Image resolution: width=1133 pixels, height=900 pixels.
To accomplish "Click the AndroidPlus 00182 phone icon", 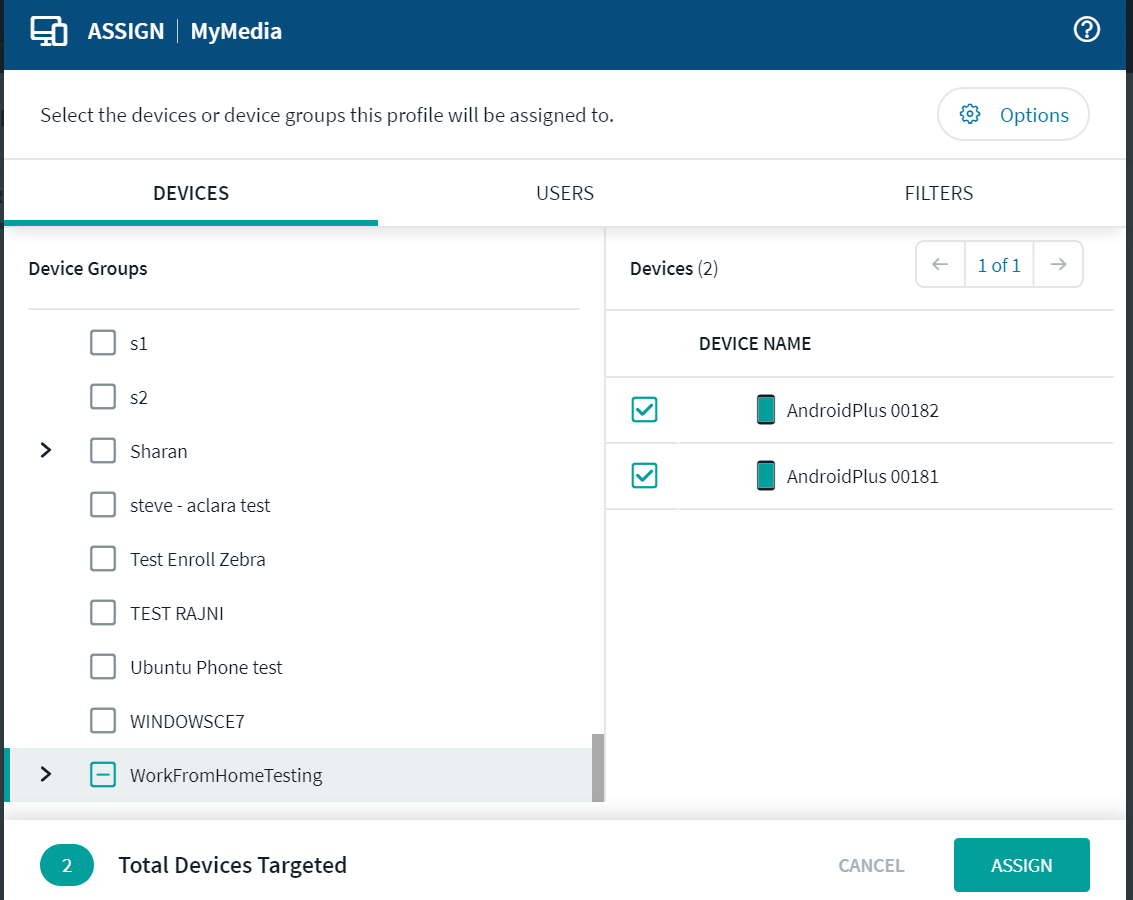I will [766, 410].
